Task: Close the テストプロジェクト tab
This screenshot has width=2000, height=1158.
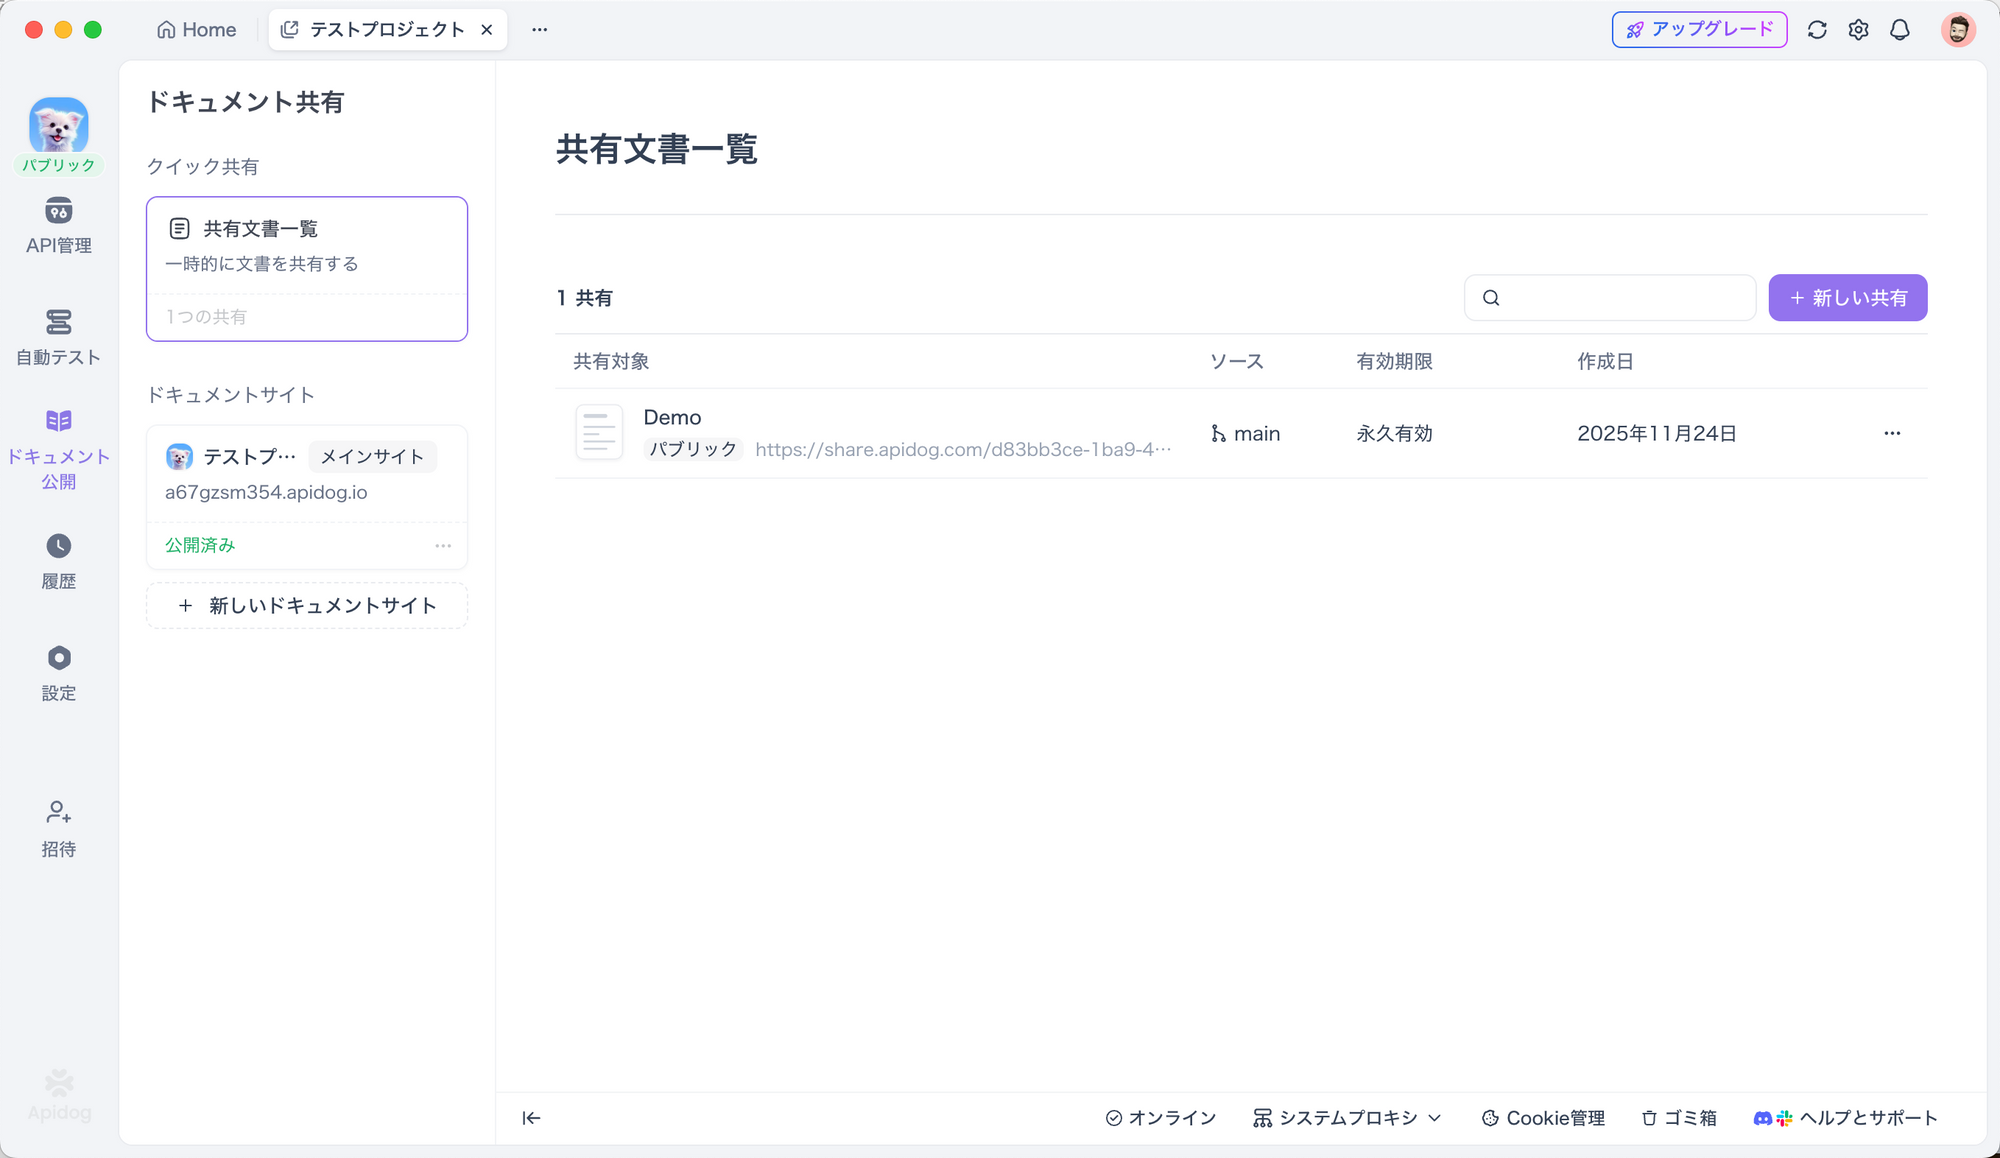Action: (x=487, y=30)
